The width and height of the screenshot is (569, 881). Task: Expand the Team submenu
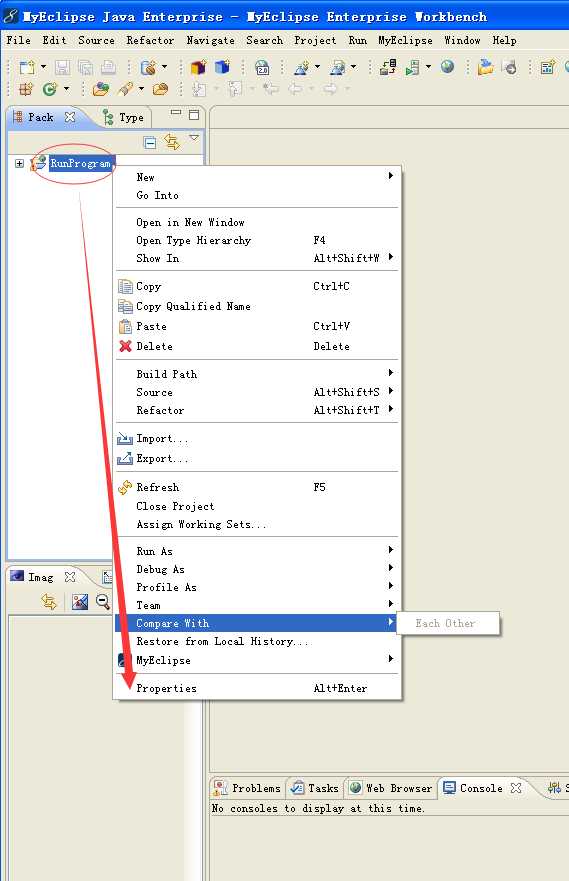click(258, 605)
